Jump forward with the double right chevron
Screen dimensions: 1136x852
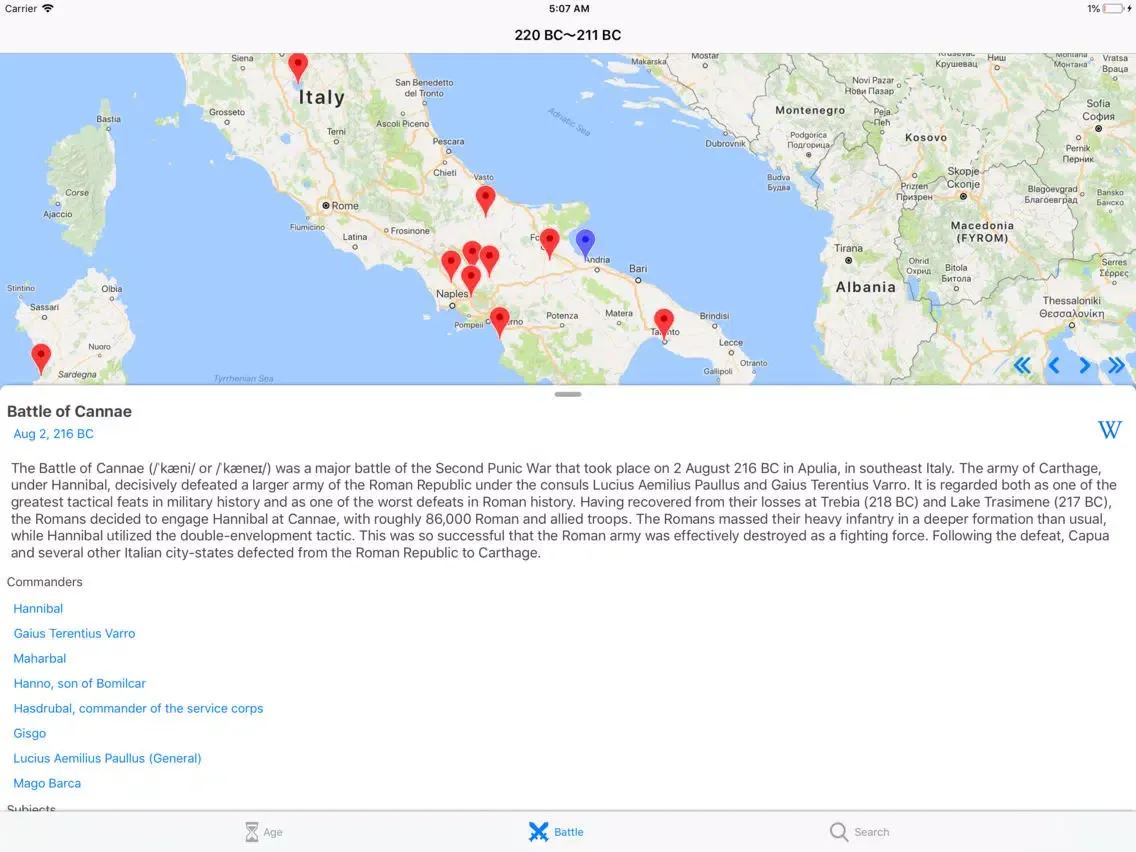click(1116, 365)
